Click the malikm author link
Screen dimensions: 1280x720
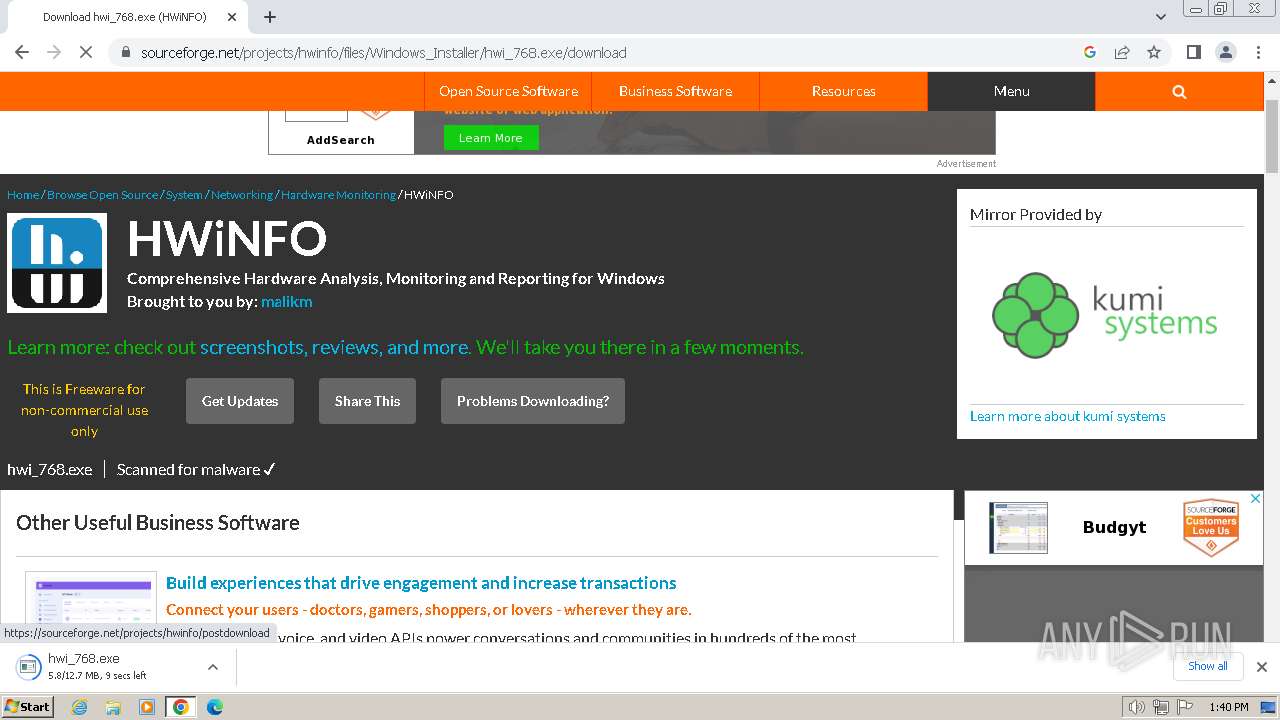click(x=287, y=301)
